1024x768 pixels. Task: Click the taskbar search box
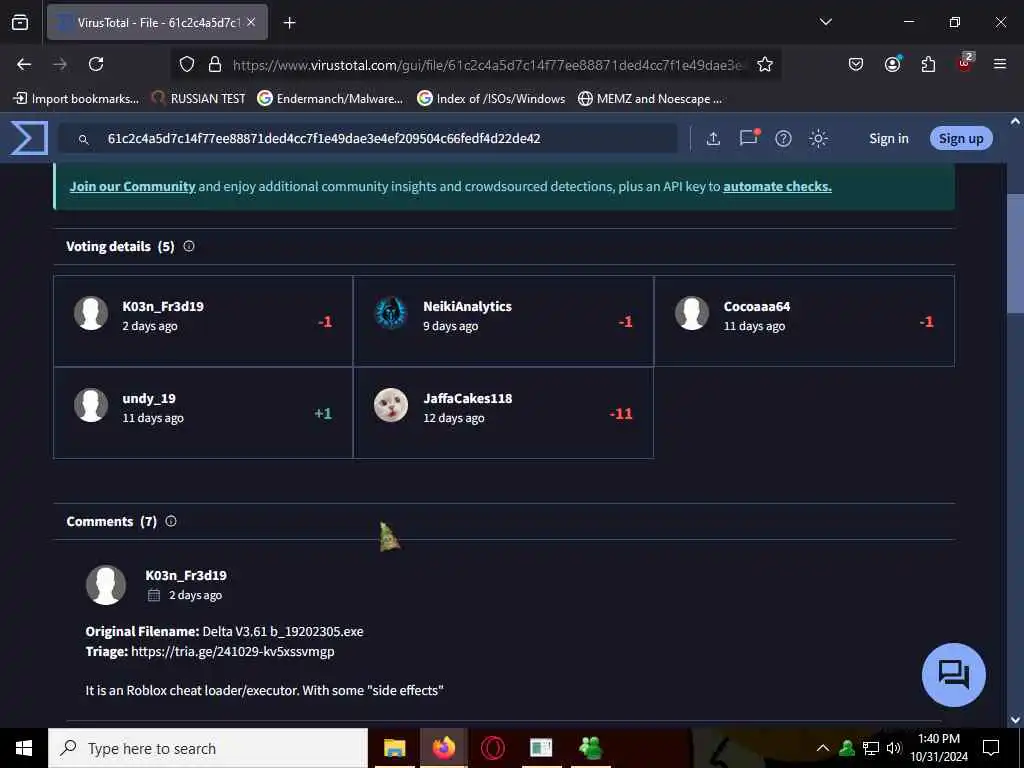pos(208,748)
